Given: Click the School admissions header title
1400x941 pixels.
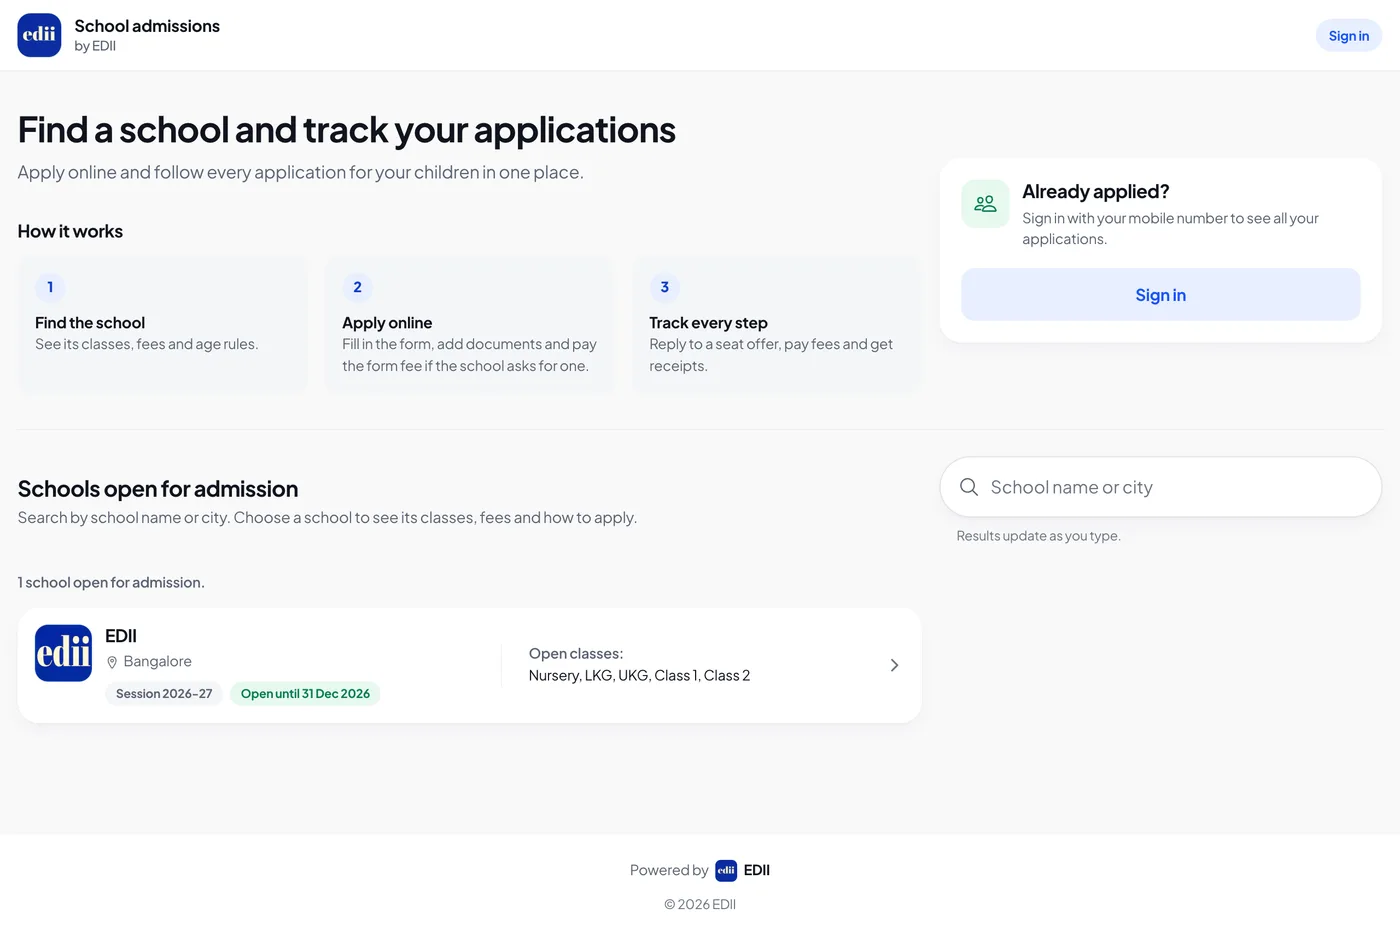Looking at the screenshot, I should [147, 26].
